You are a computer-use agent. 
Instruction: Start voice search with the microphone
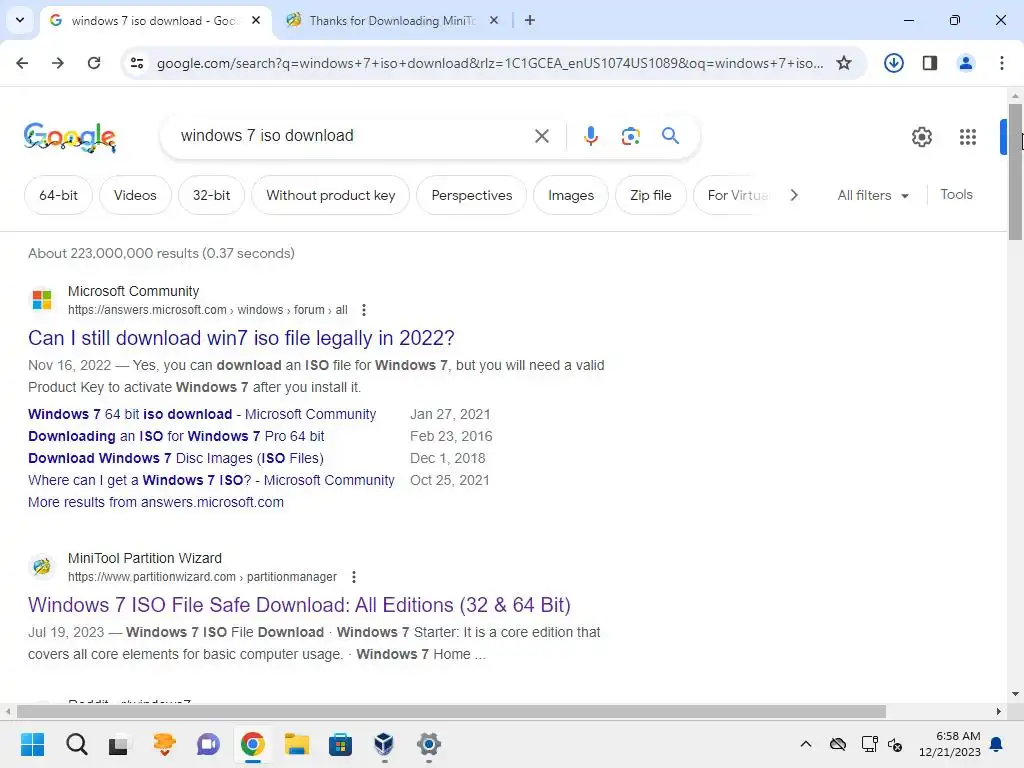[590, 136]
